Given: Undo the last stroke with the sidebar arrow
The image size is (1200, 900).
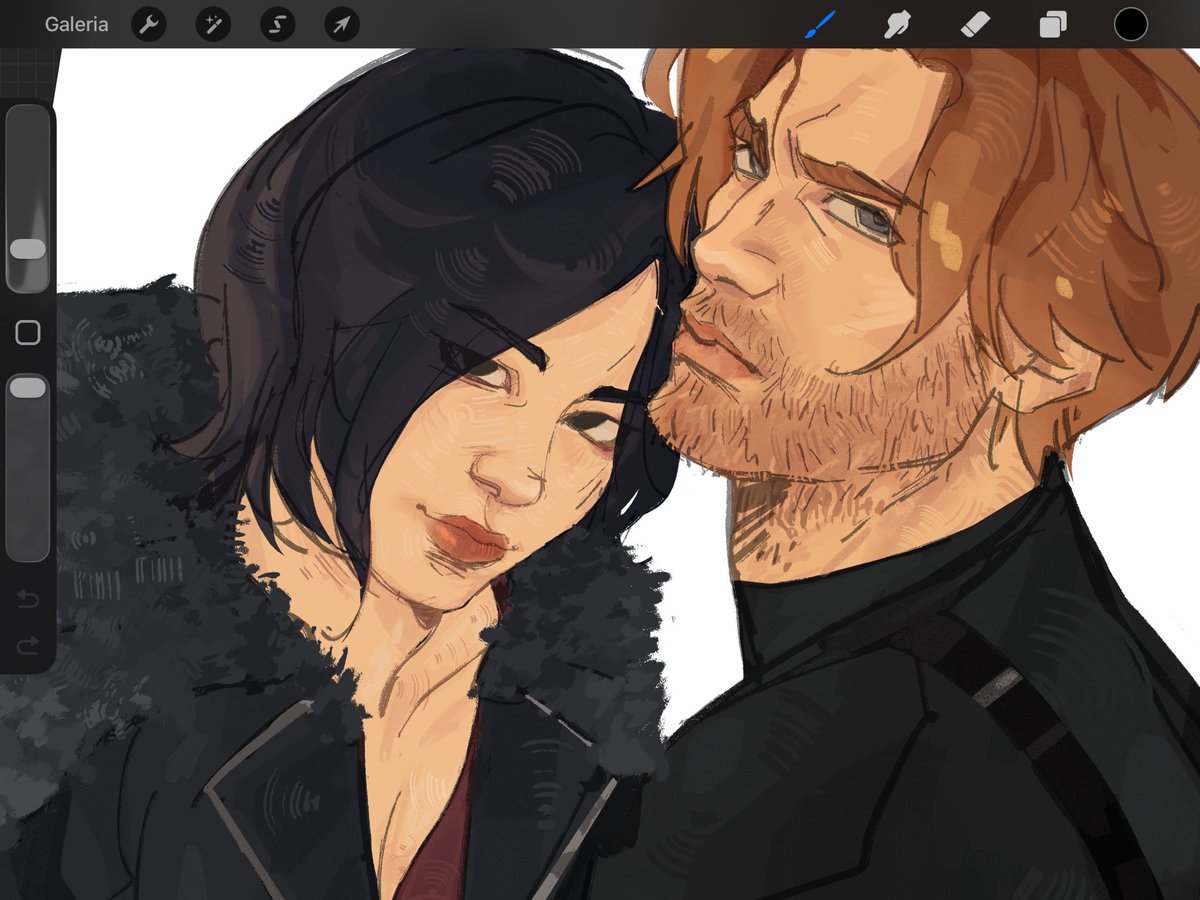Looking at the screenshot, I should tap(28, 600).
